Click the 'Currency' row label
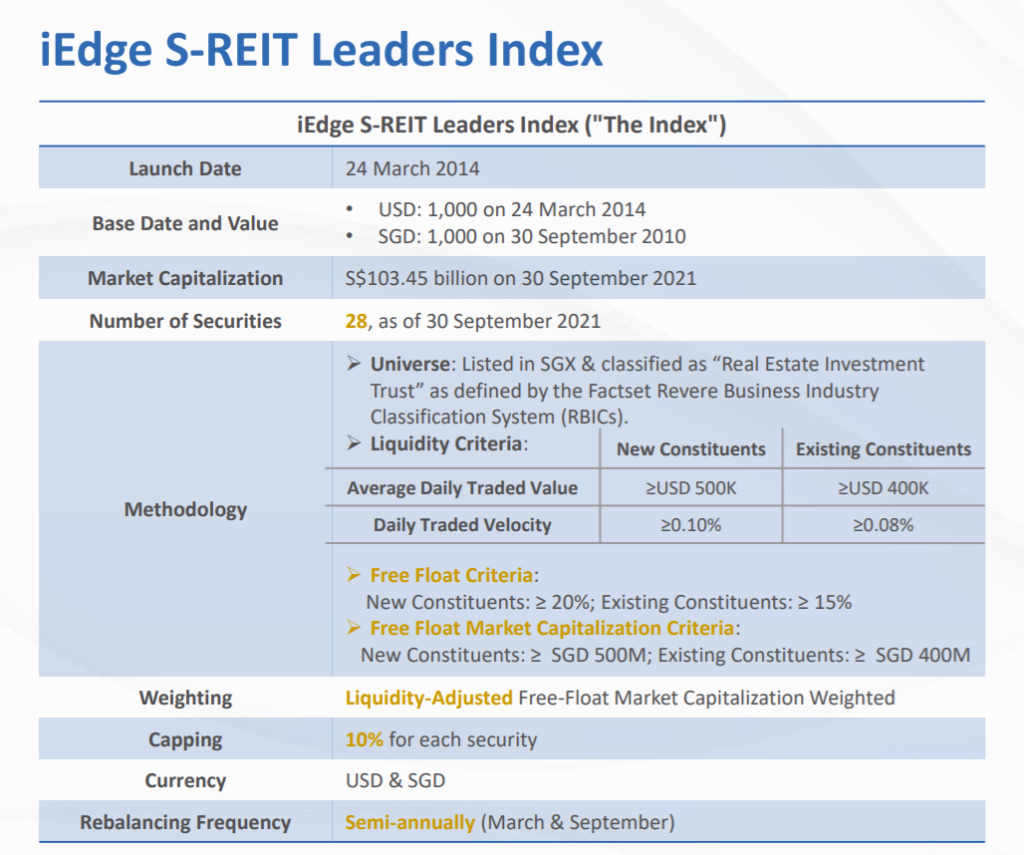1024x855 pixels. click(185, 781)
